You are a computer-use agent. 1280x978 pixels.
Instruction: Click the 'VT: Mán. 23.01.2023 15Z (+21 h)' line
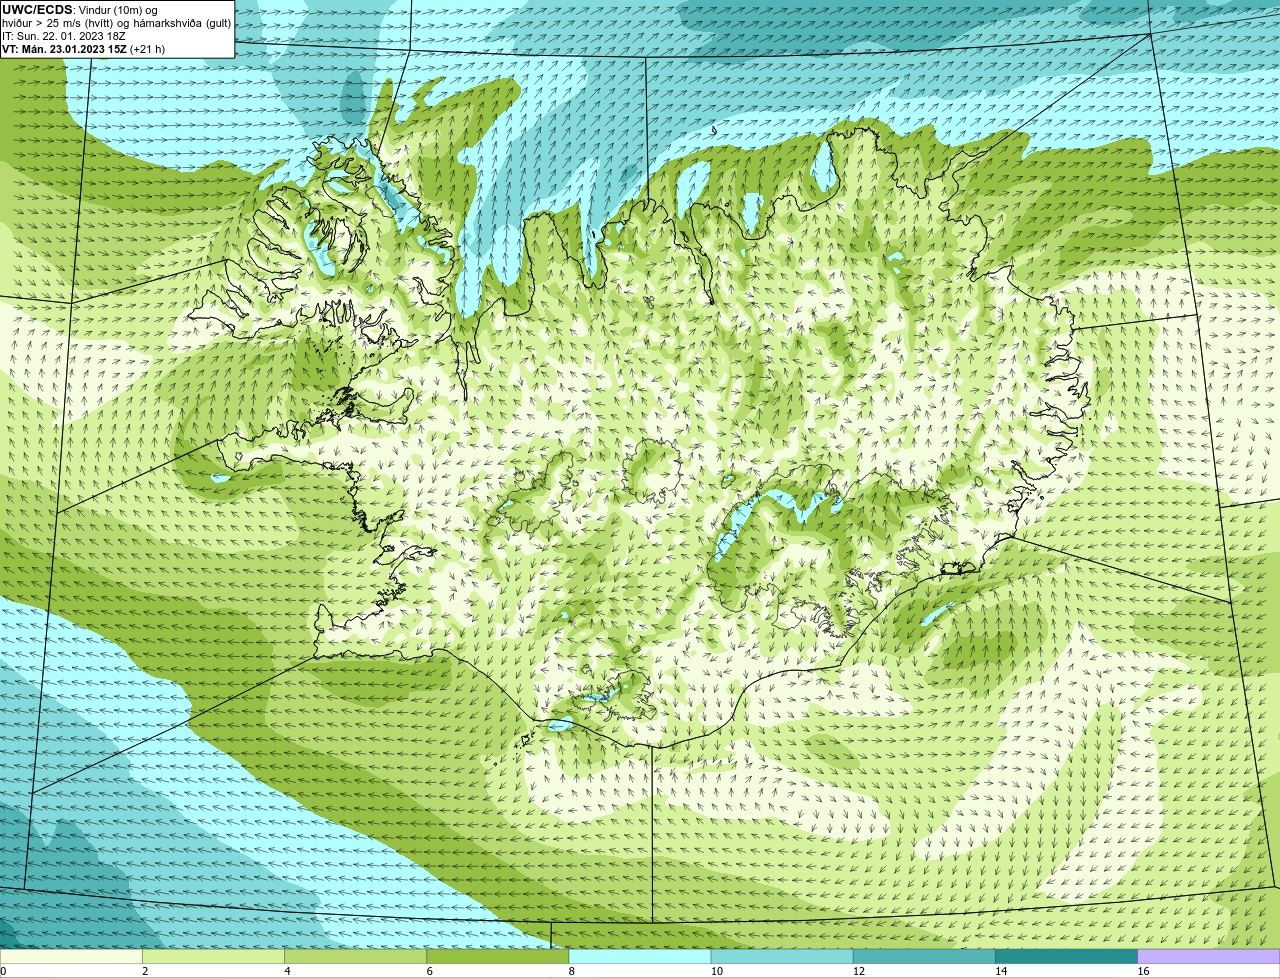click(83, 49)
